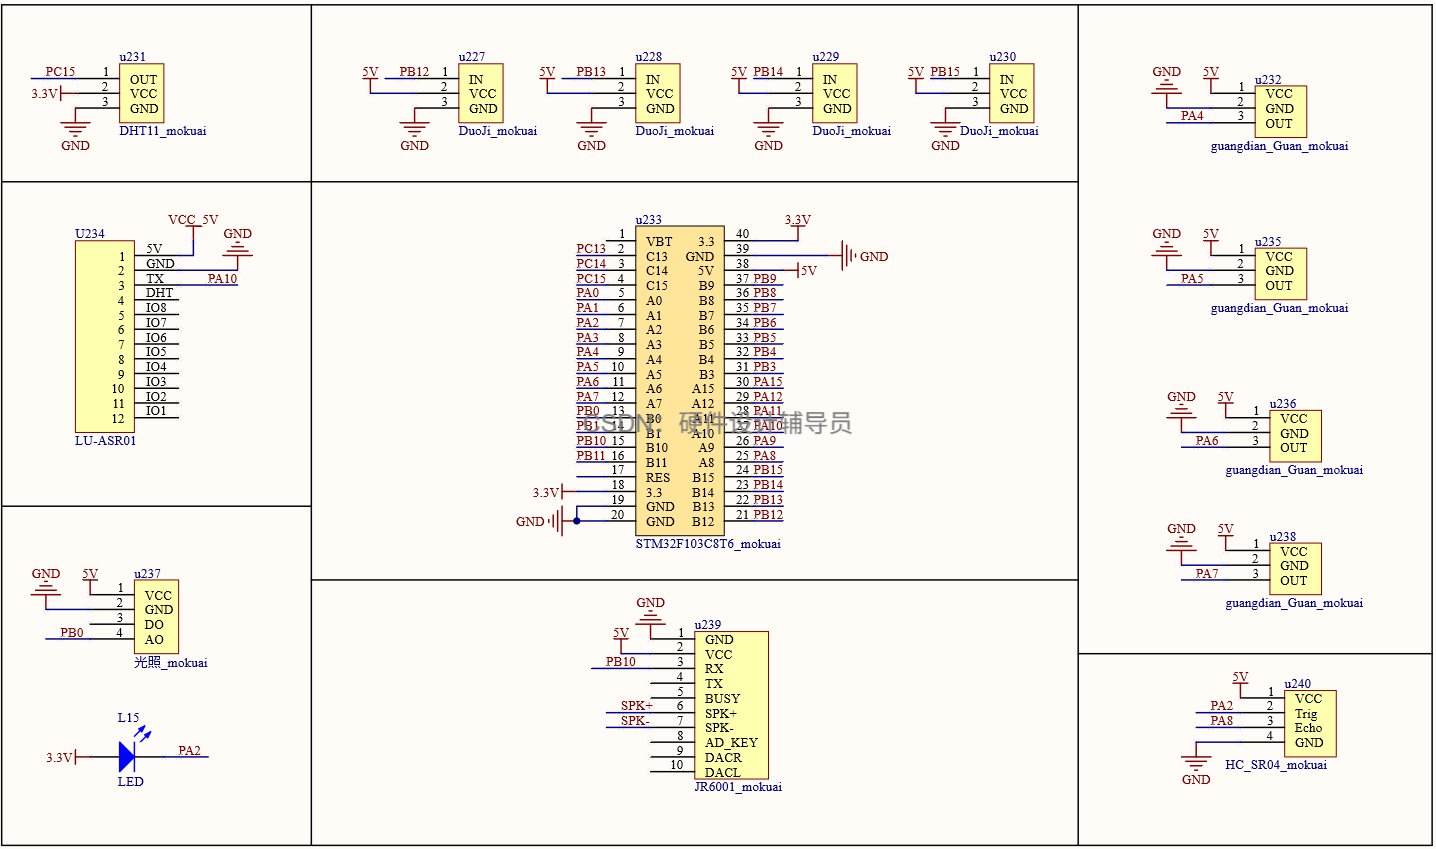Viewport: 1436px width, 849px height.
Task: Select the PB9 net label on u233 pin 37
Action: click(x=765, y=279)
